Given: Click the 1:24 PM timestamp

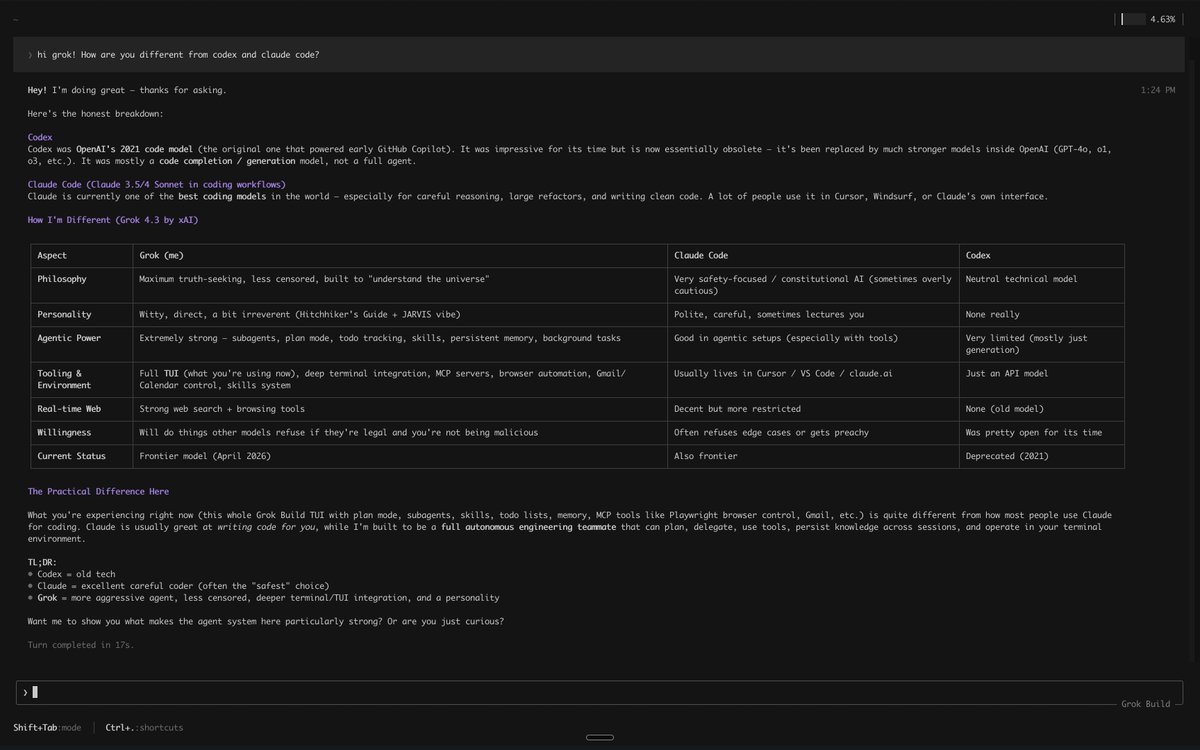Looking at the screenshot, I should [1157, 90].
